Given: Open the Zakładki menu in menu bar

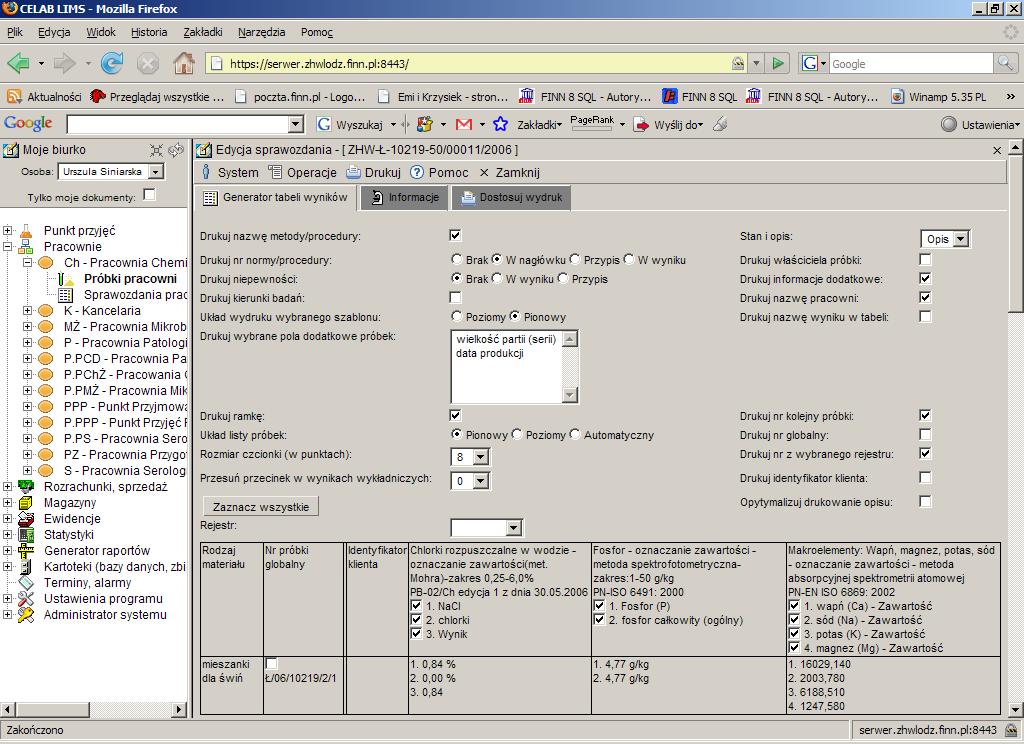Looking at the screenshot, I should pyautogui.click(x=203, y=32).
